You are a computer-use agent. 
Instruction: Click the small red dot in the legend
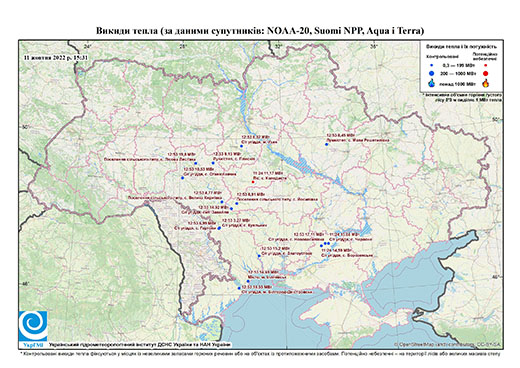(x=485, y=65)
